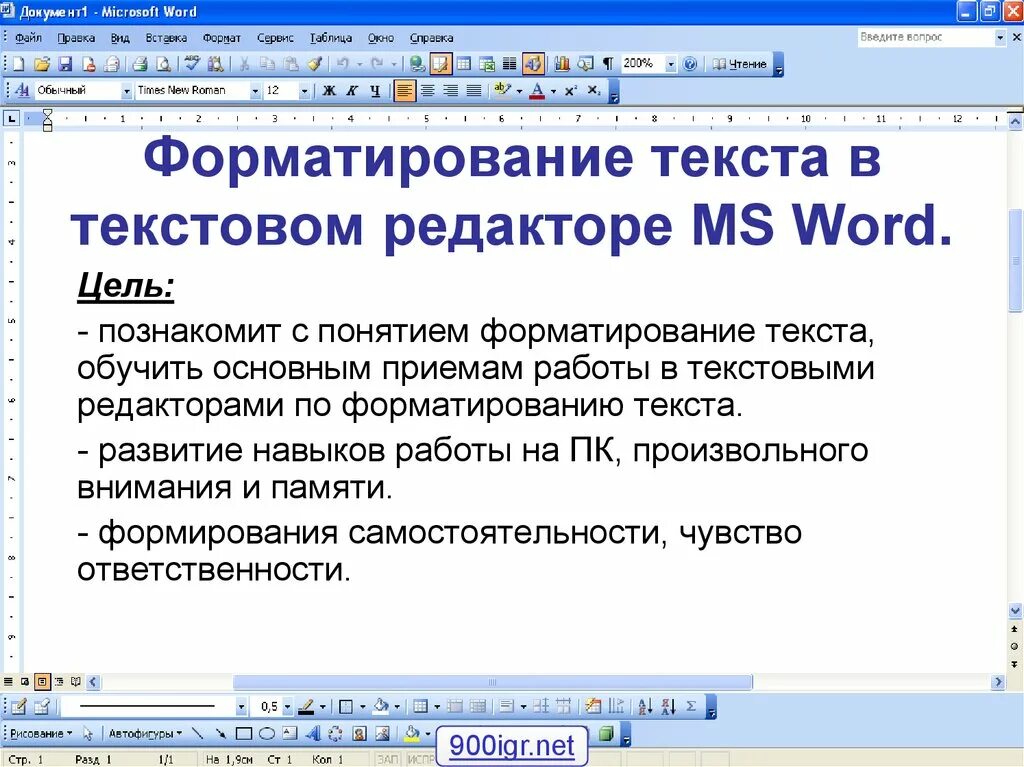
Task: Toggle center text alignment
Action: point(427,90)
